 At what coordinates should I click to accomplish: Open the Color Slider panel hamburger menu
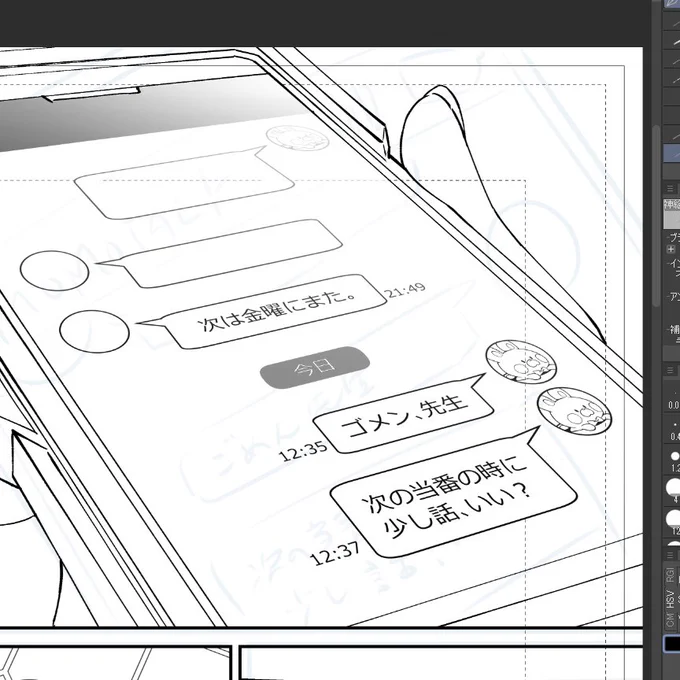[x=670, y=556]
